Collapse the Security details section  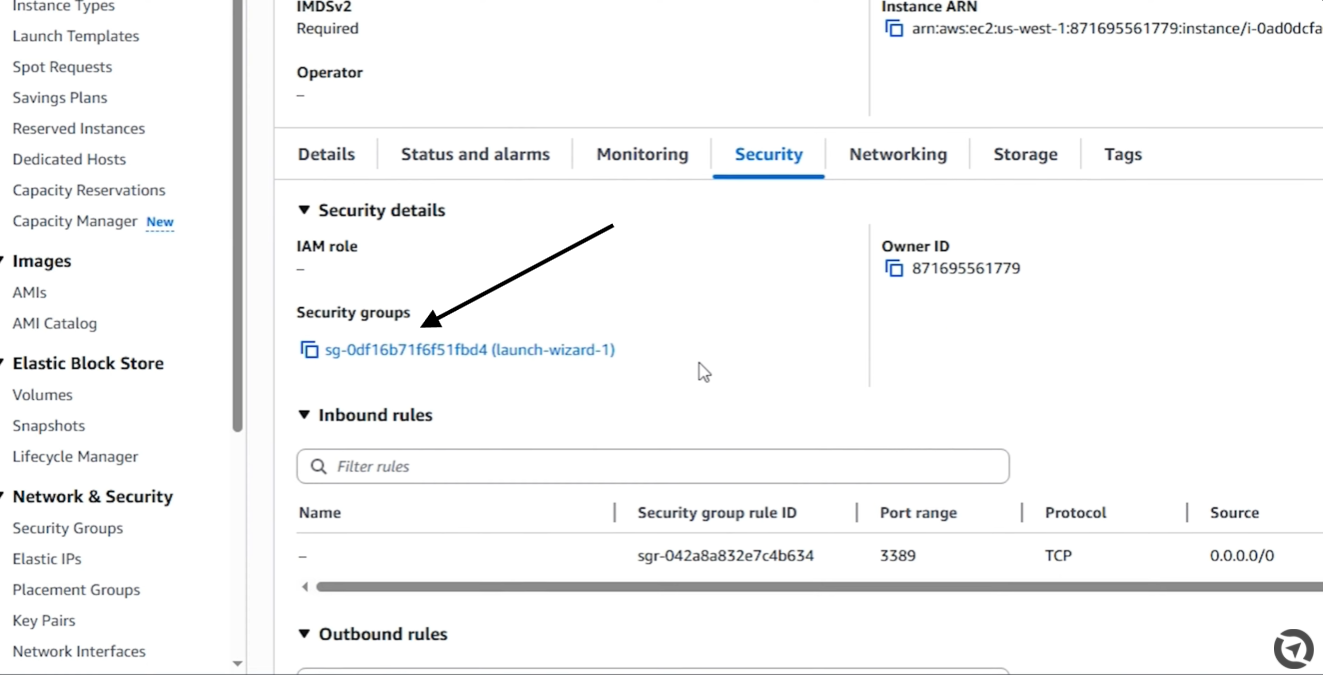(304, 210)
